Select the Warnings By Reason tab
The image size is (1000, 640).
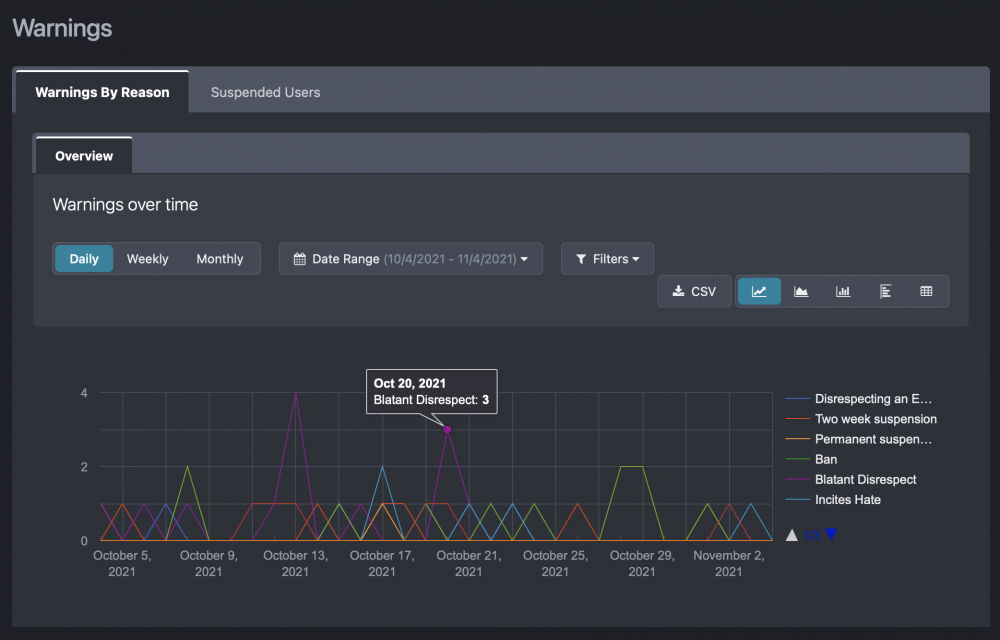pyautogui.click(x=102, y=92)
